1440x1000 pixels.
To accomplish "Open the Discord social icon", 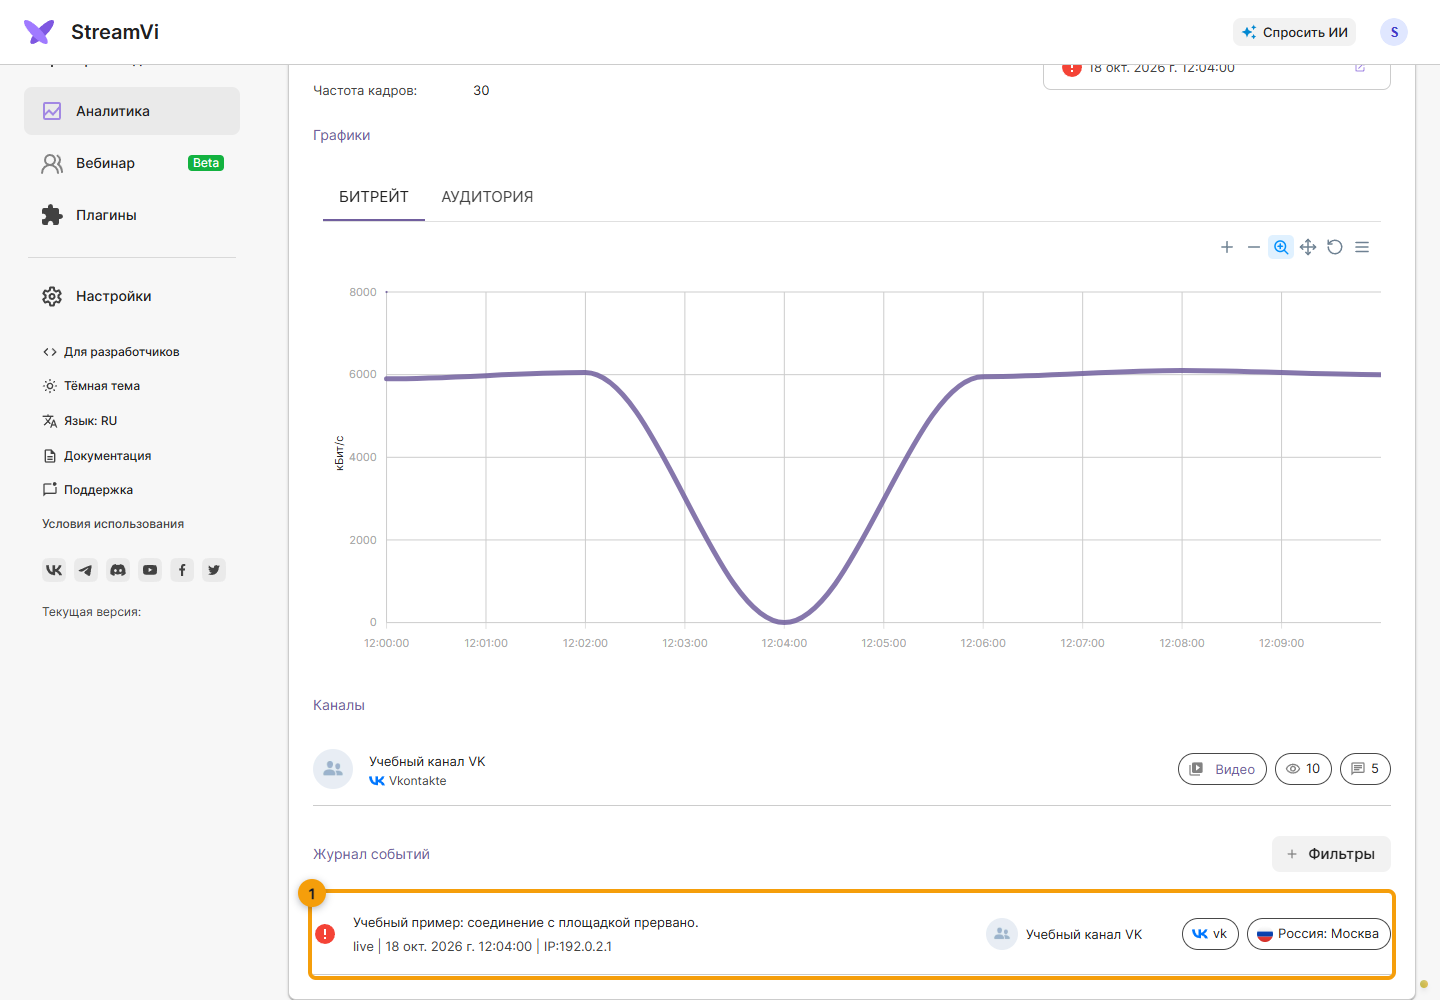I will click(118, 570).
